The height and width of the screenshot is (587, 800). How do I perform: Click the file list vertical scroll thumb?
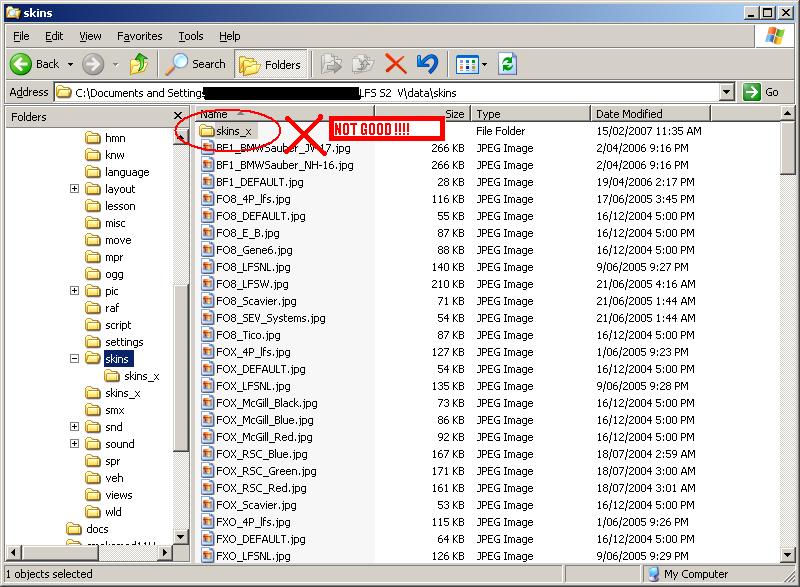click(x=787, y=147)
